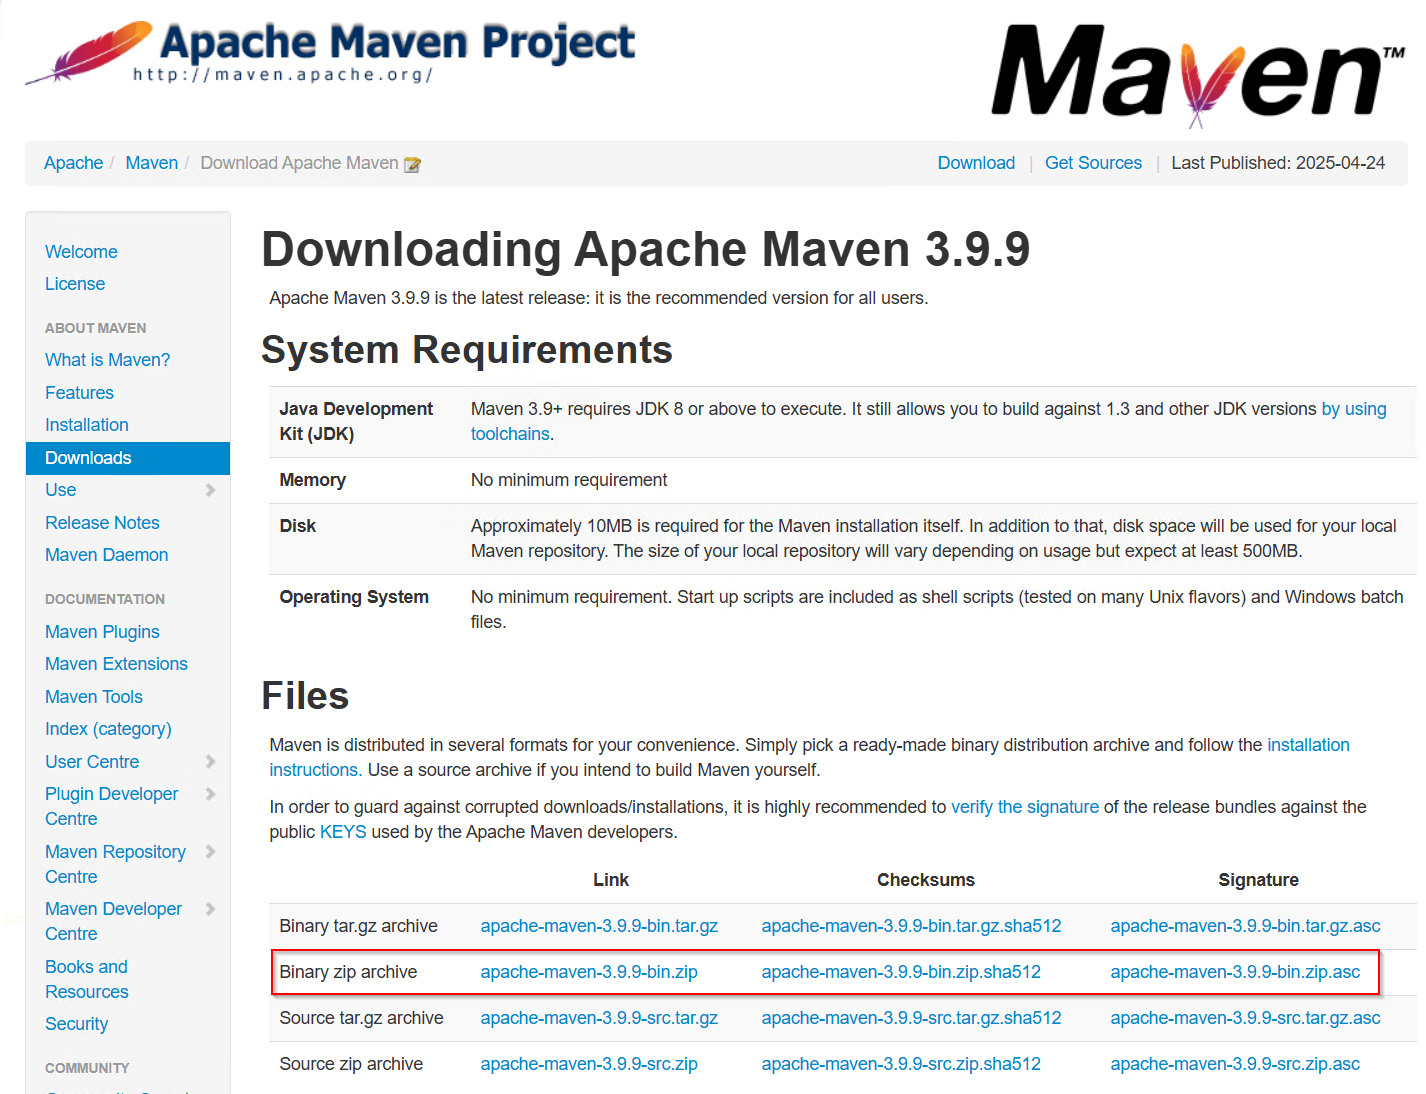Download apache-maven-3.9.9-src.tar.gz
1426x1094 pixels.
tap(599, 1018)
